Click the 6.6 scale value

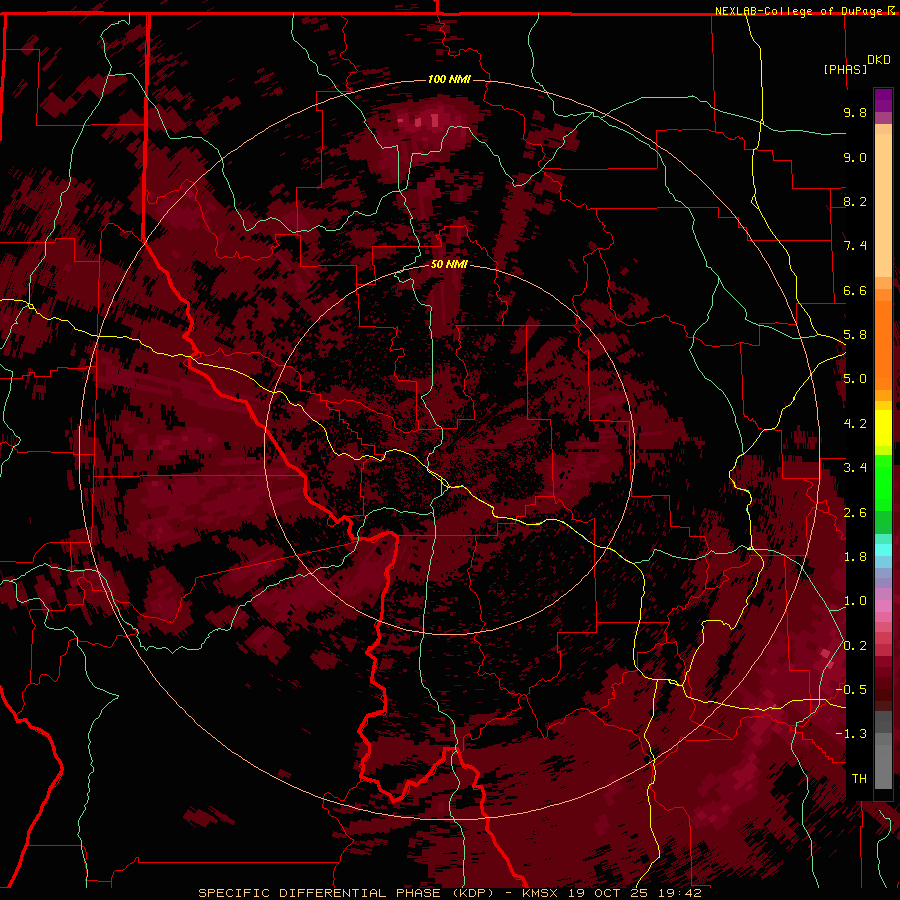(x=855, y=290)
